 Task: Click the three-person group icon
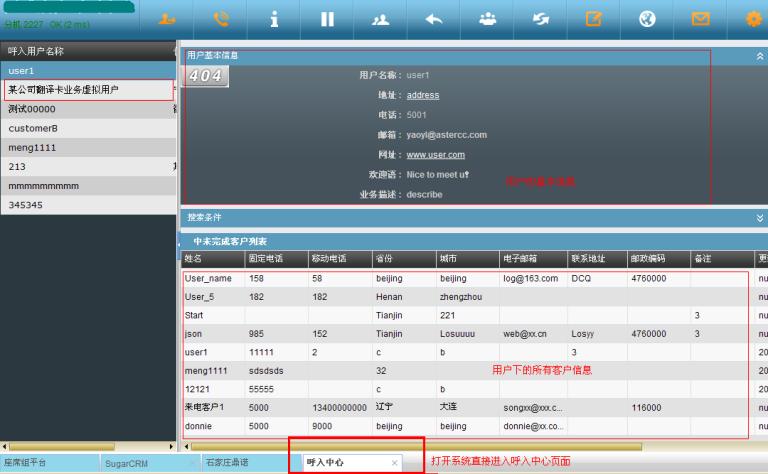pyautogui.click(x=487, y=18)
